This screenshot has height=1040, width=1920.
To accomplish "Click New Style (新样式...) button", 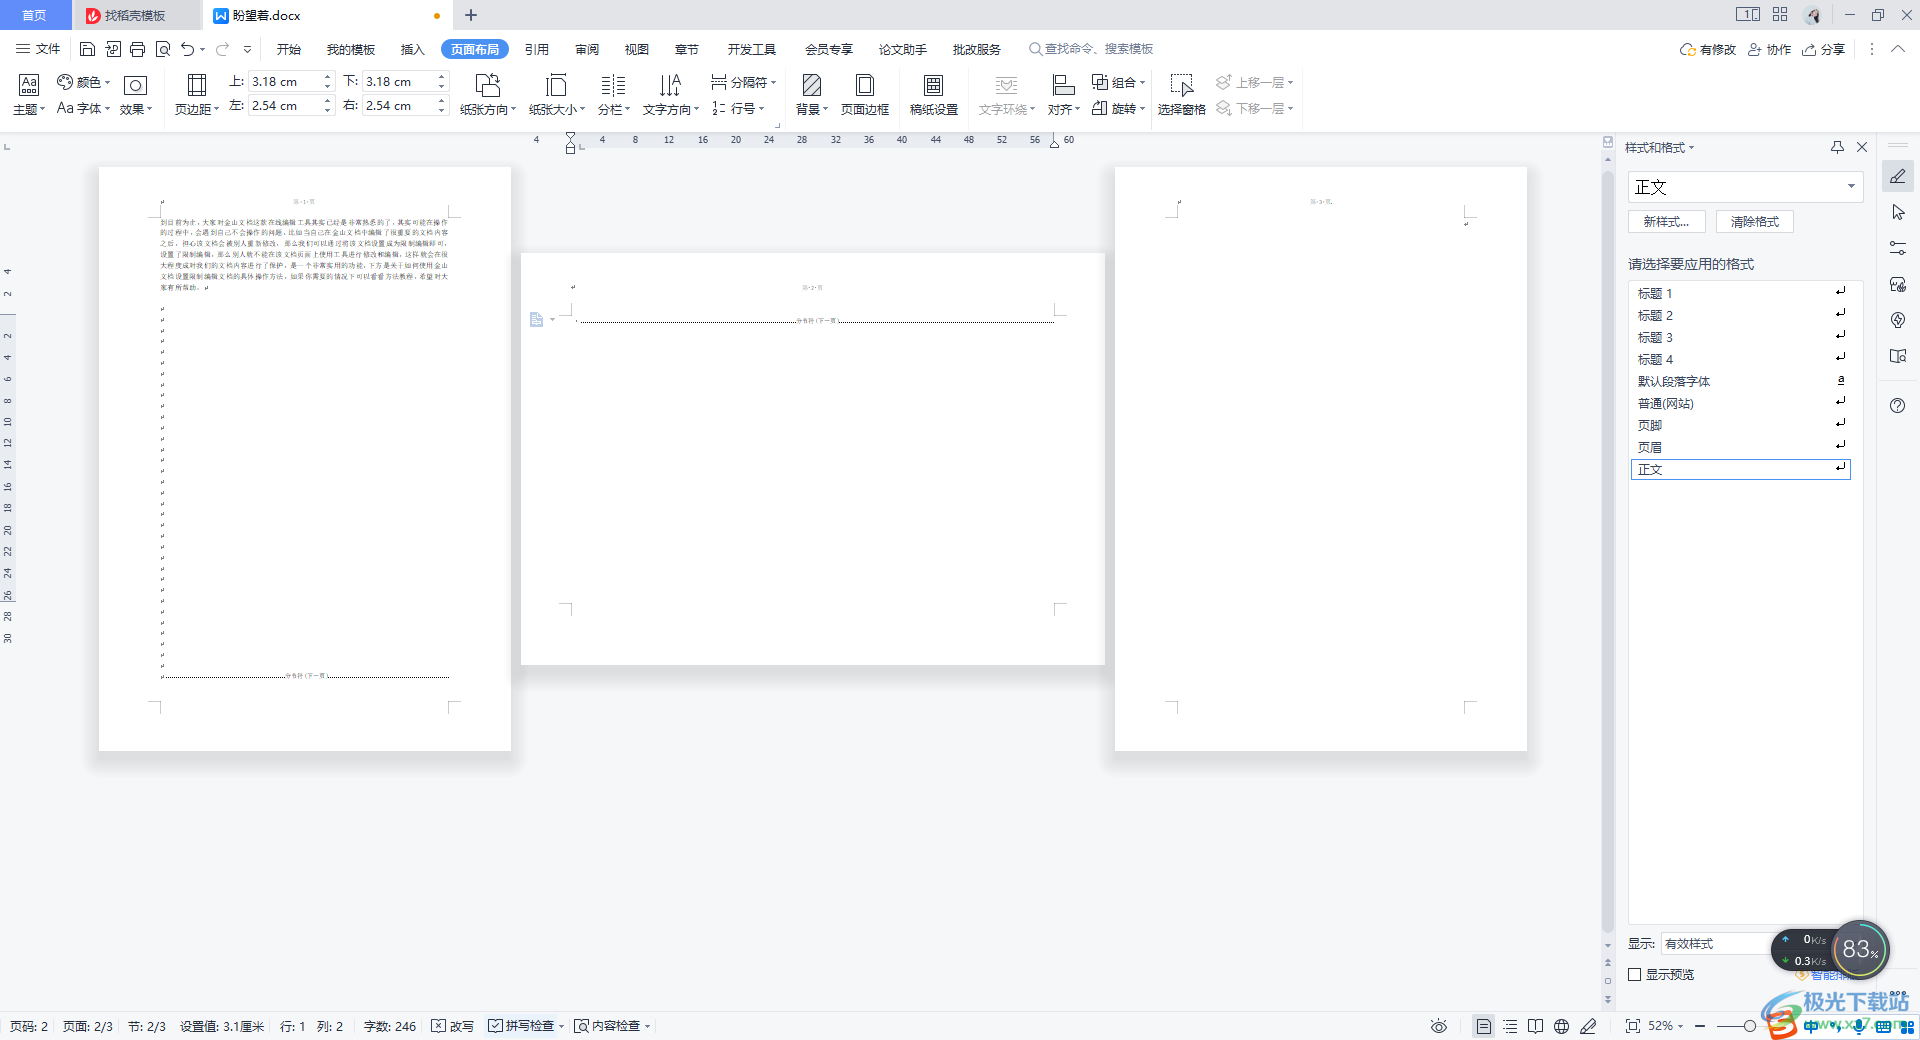I will pyautogui.click(x=1666, y=222).
